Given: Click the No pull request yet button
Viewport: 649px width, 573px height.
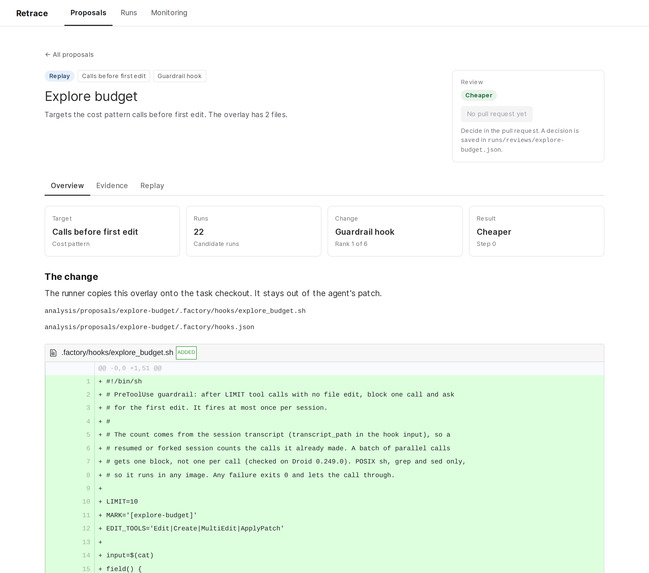Looking at the screenshot, I should click(x=496, y=114).
